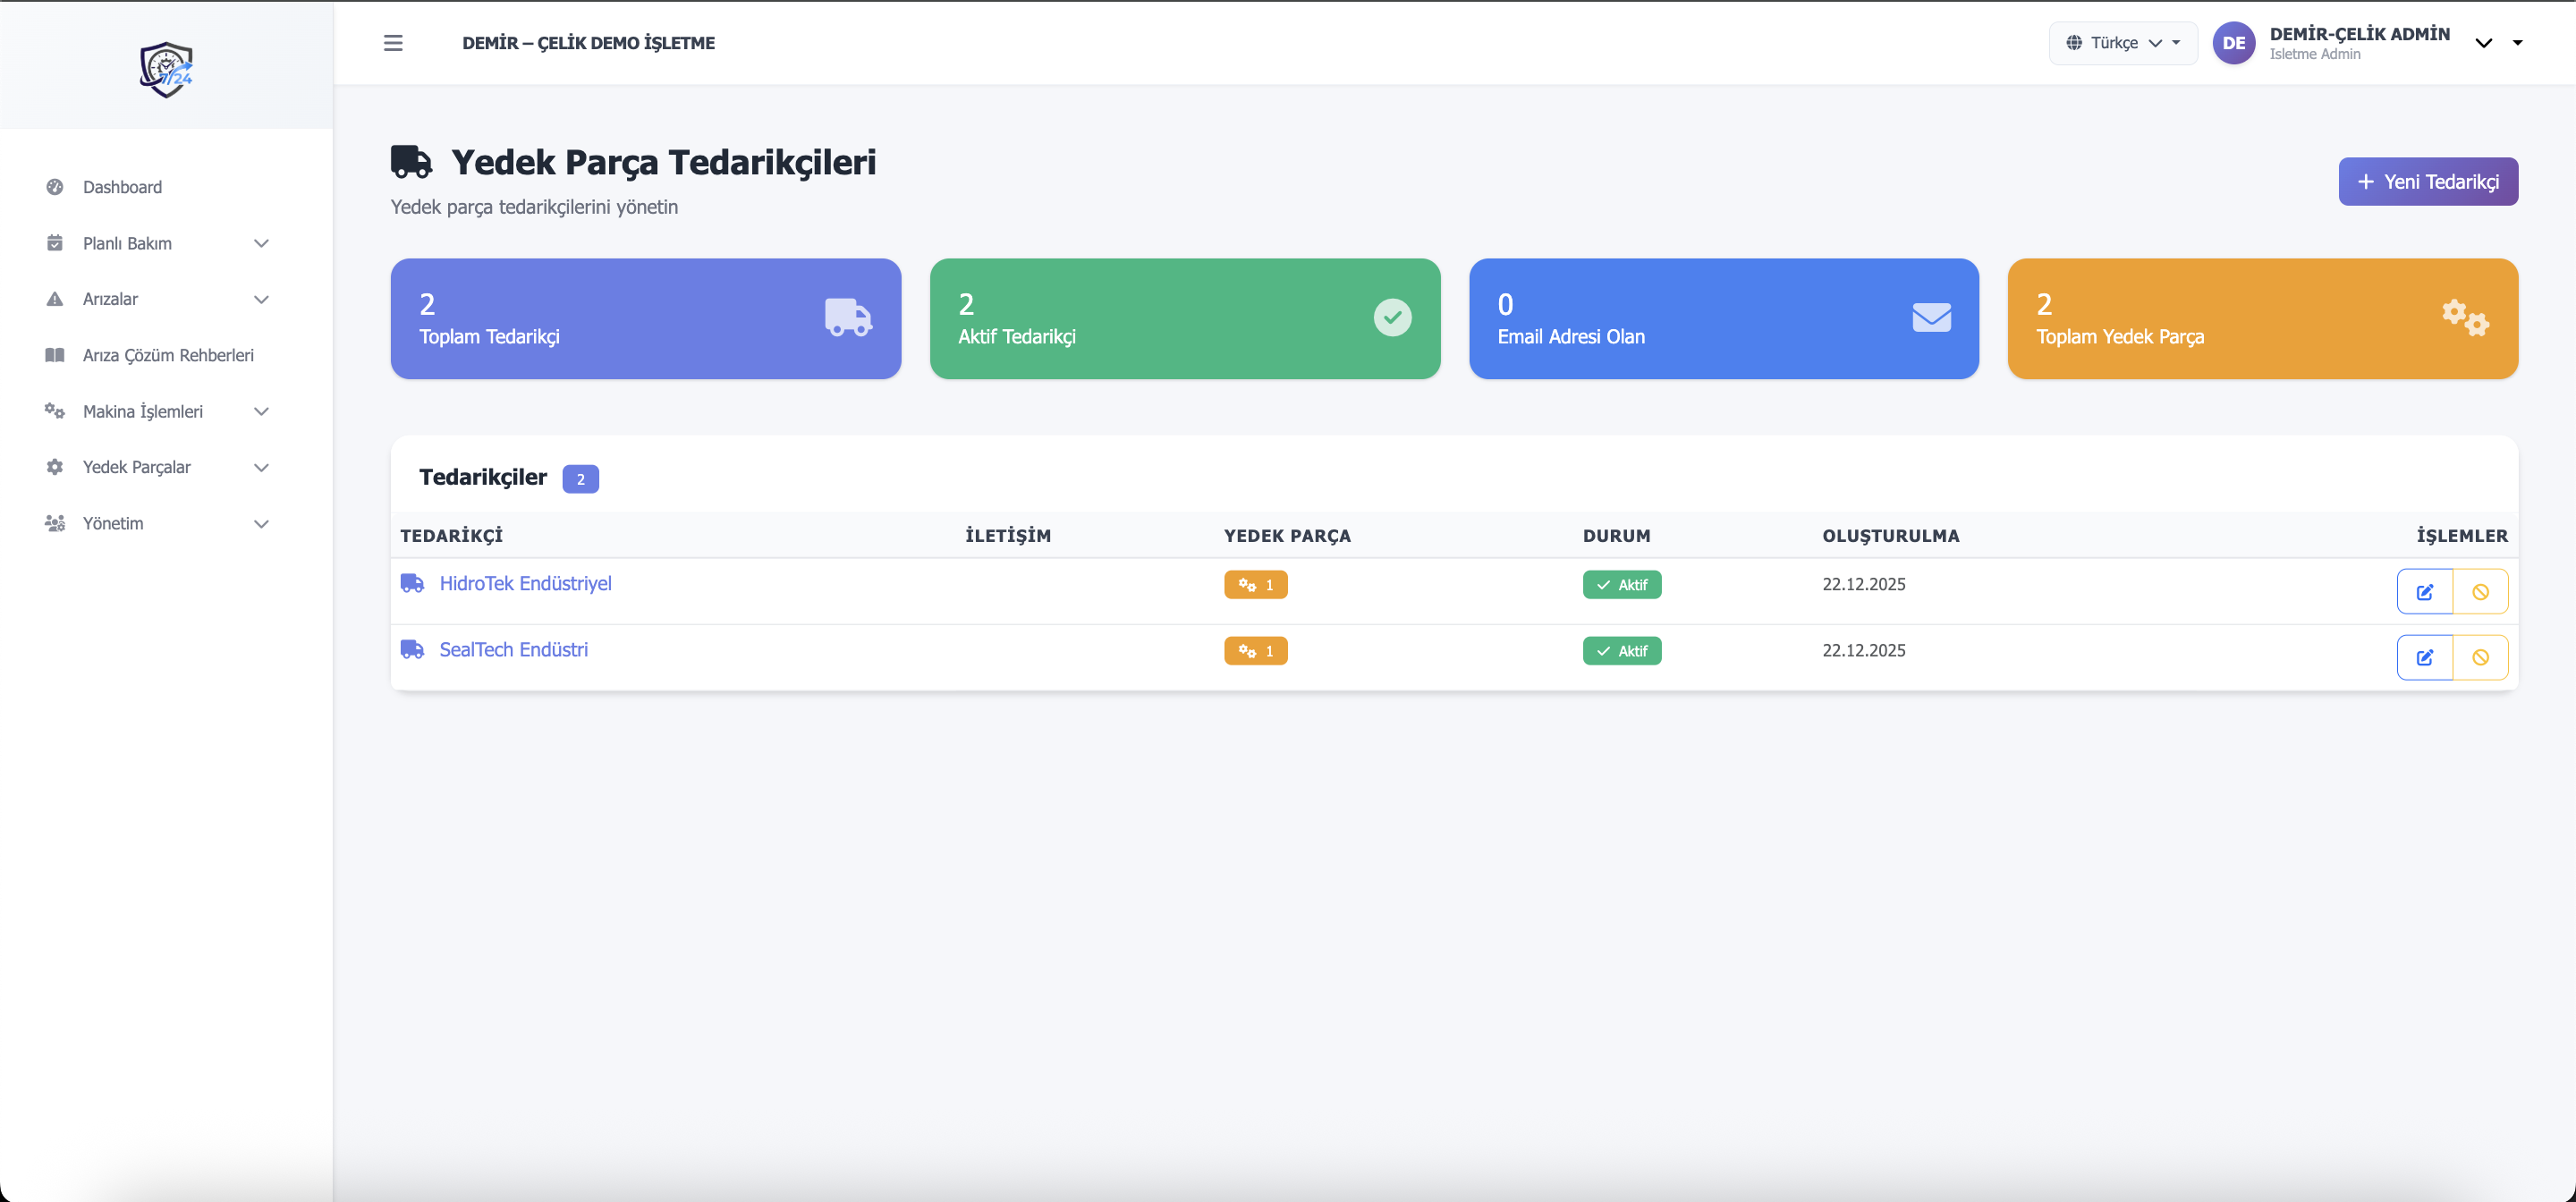Viewport: 2576px width, 1202px height.
Task: Click the Yeni Tedarikçi button
Action: 2427,181
